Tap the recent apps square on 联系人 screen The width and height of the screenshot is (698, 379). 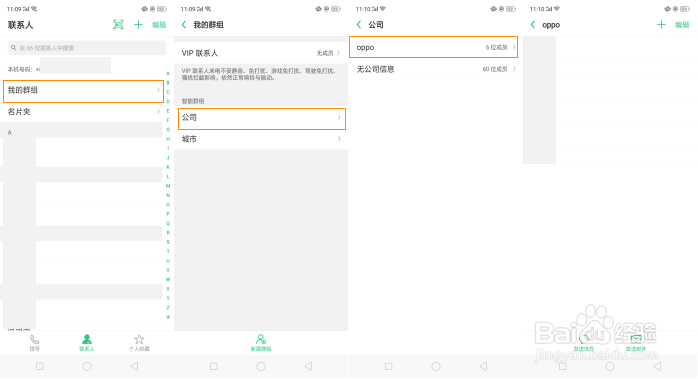(40, 366)
